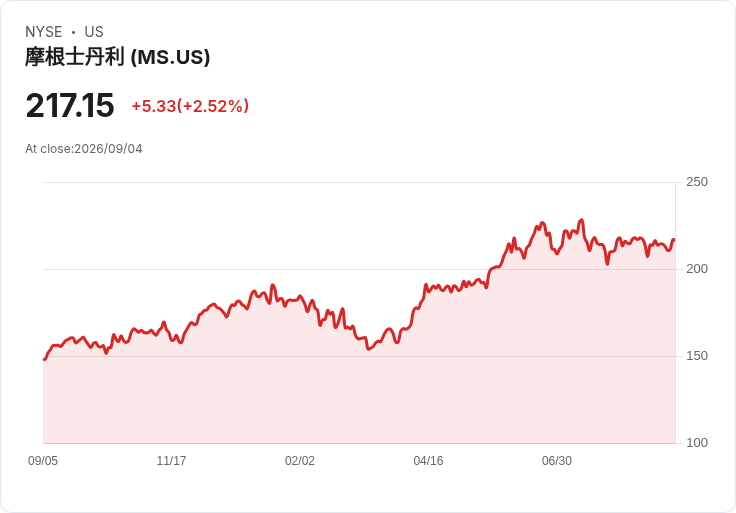Screen dimensions: 736x513
Task: Click the 09/05 date axis label
Action: point(43,461)
